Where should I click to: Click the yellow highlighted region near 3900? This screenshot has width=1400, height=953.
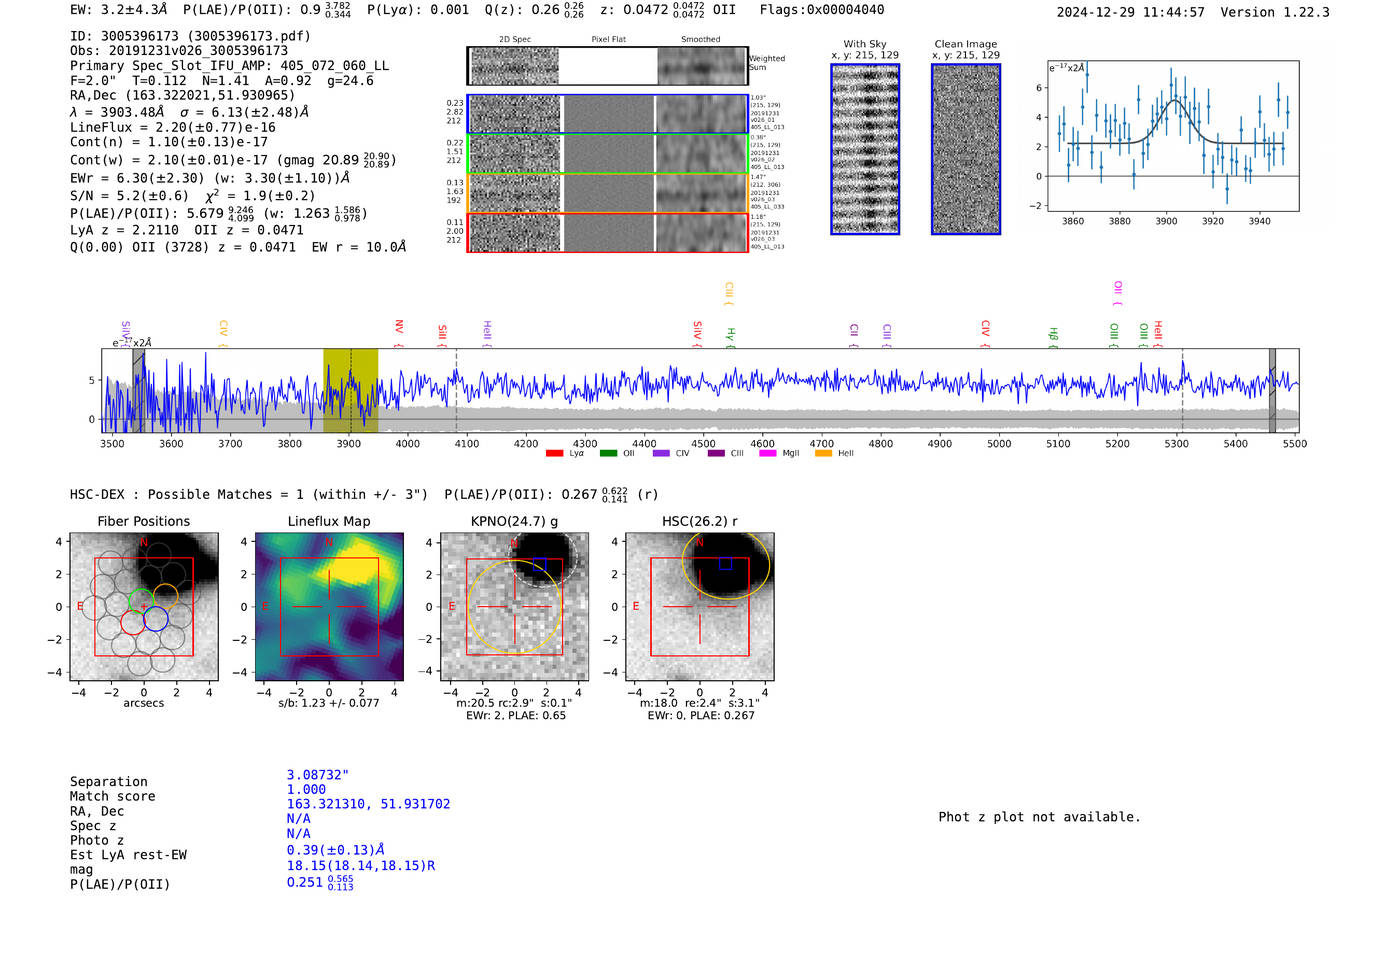[350, 391]
